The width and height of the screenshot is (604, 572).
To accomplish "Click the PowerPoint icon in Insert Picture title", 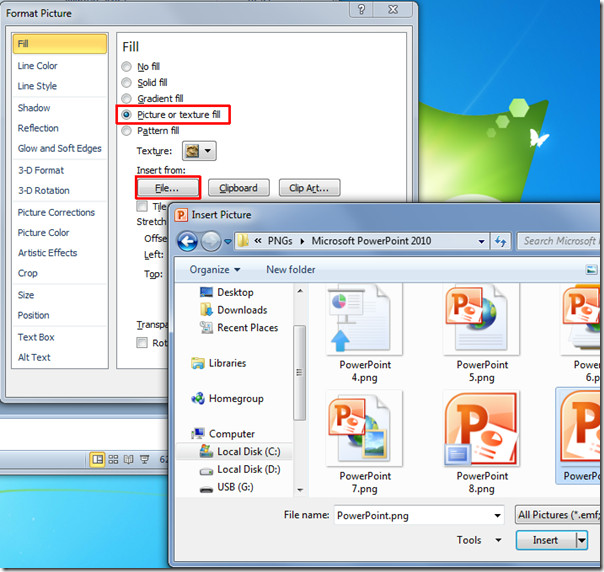I will (x=181, y=215).
